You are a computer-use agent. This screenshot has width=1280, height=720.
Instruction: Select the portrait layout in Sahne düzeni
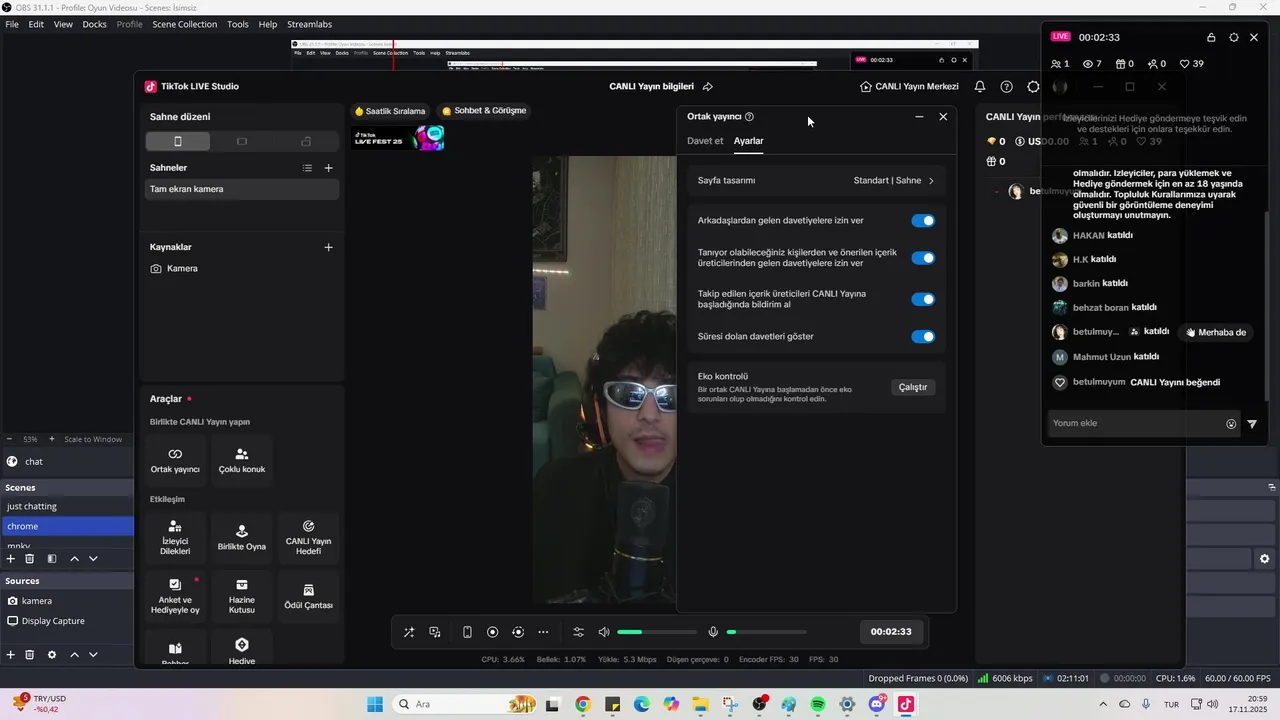[178, 141]
